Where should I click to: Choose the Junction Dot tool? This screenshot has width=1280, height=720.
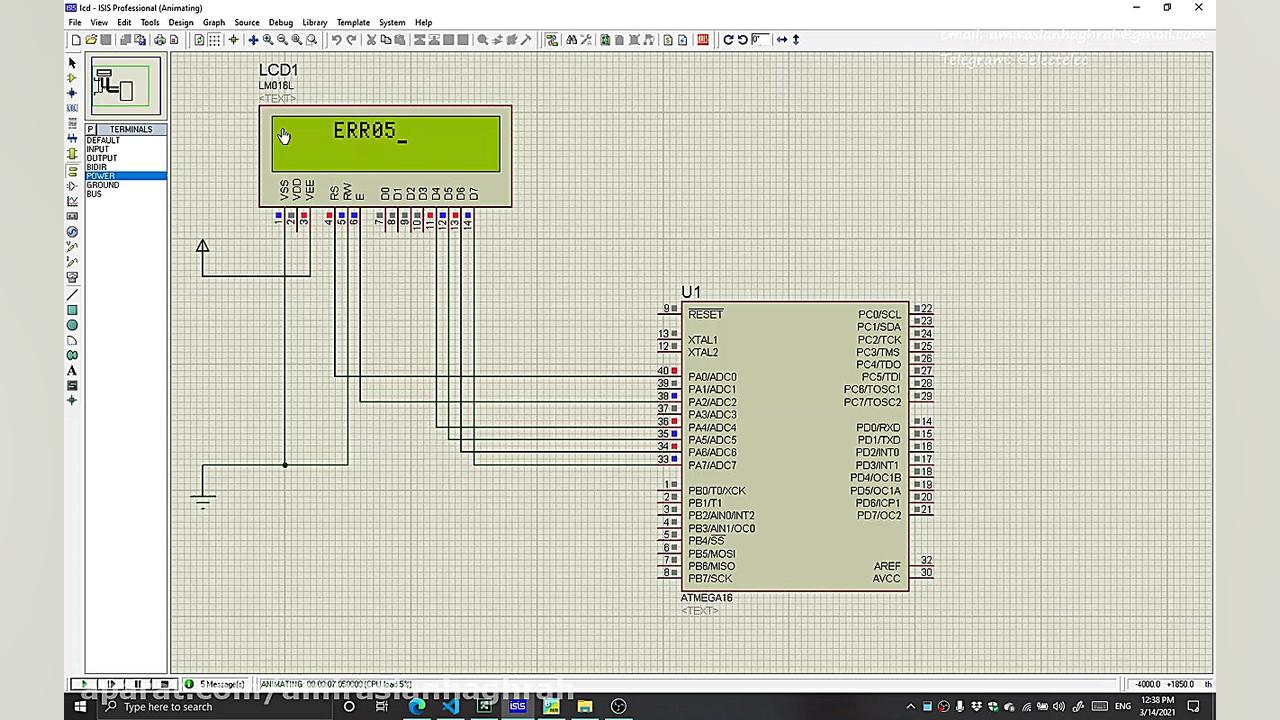coord(72,93)
